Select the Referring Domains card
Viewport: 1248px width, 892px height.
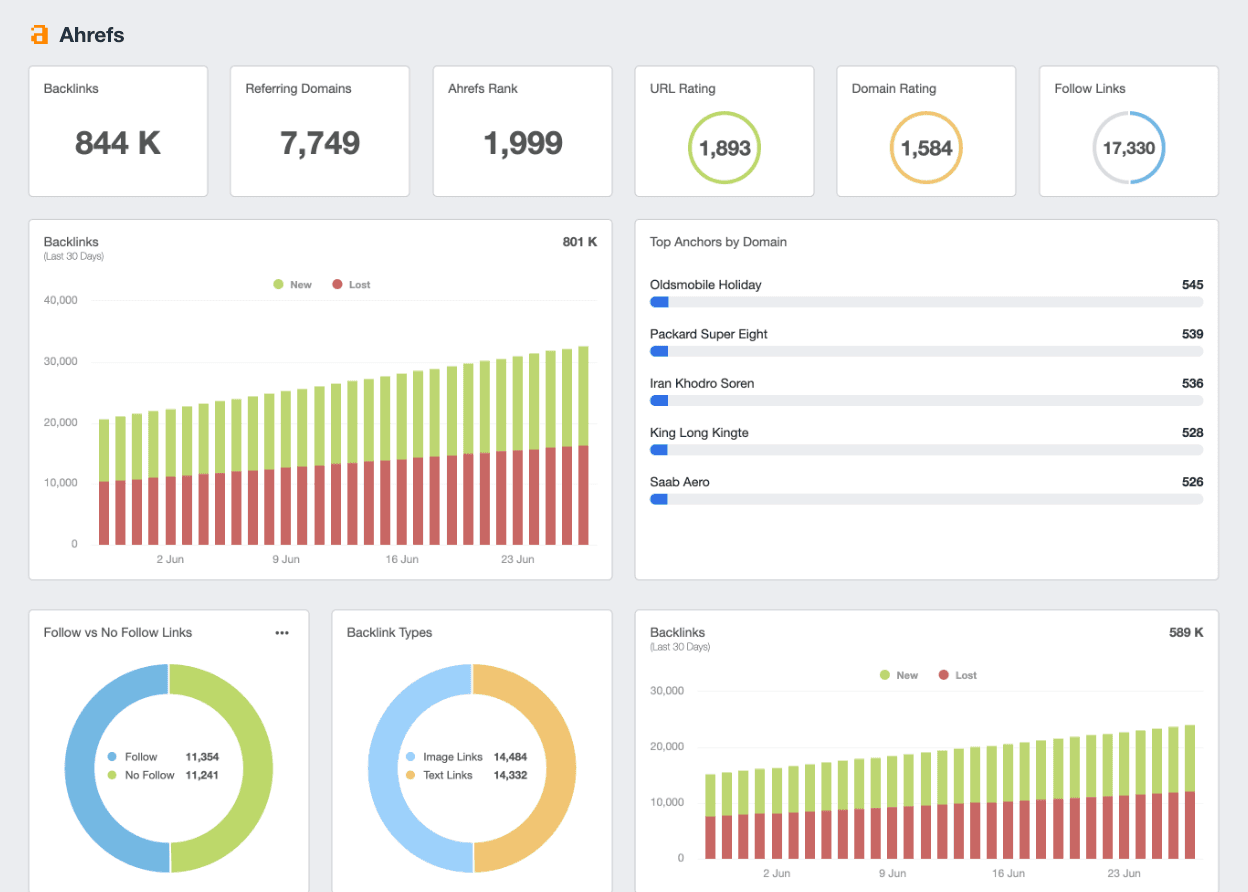pos(320,131)
